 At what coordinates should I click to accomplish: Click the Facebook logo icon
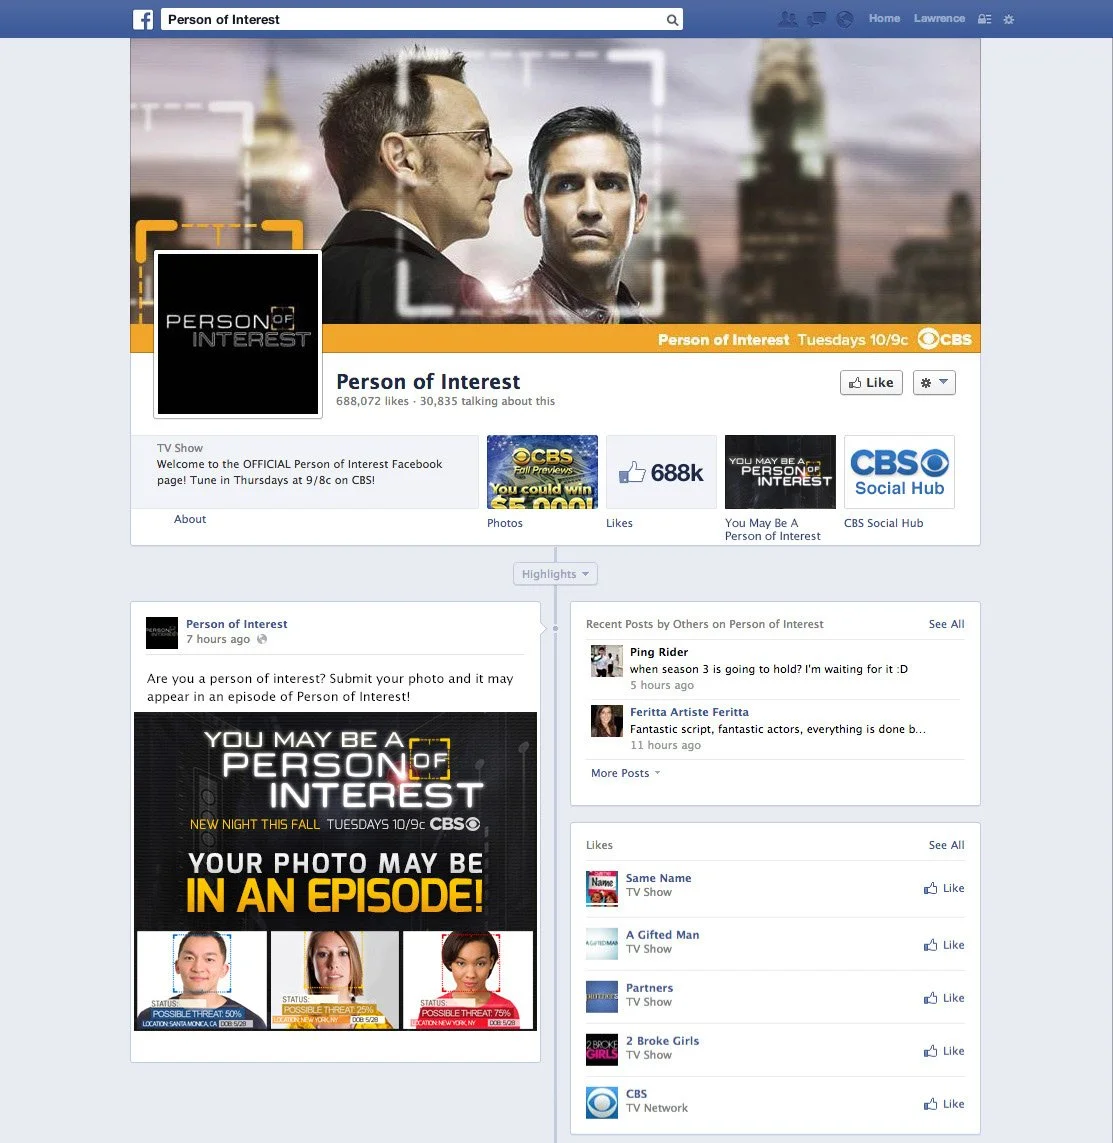(143, 19)
